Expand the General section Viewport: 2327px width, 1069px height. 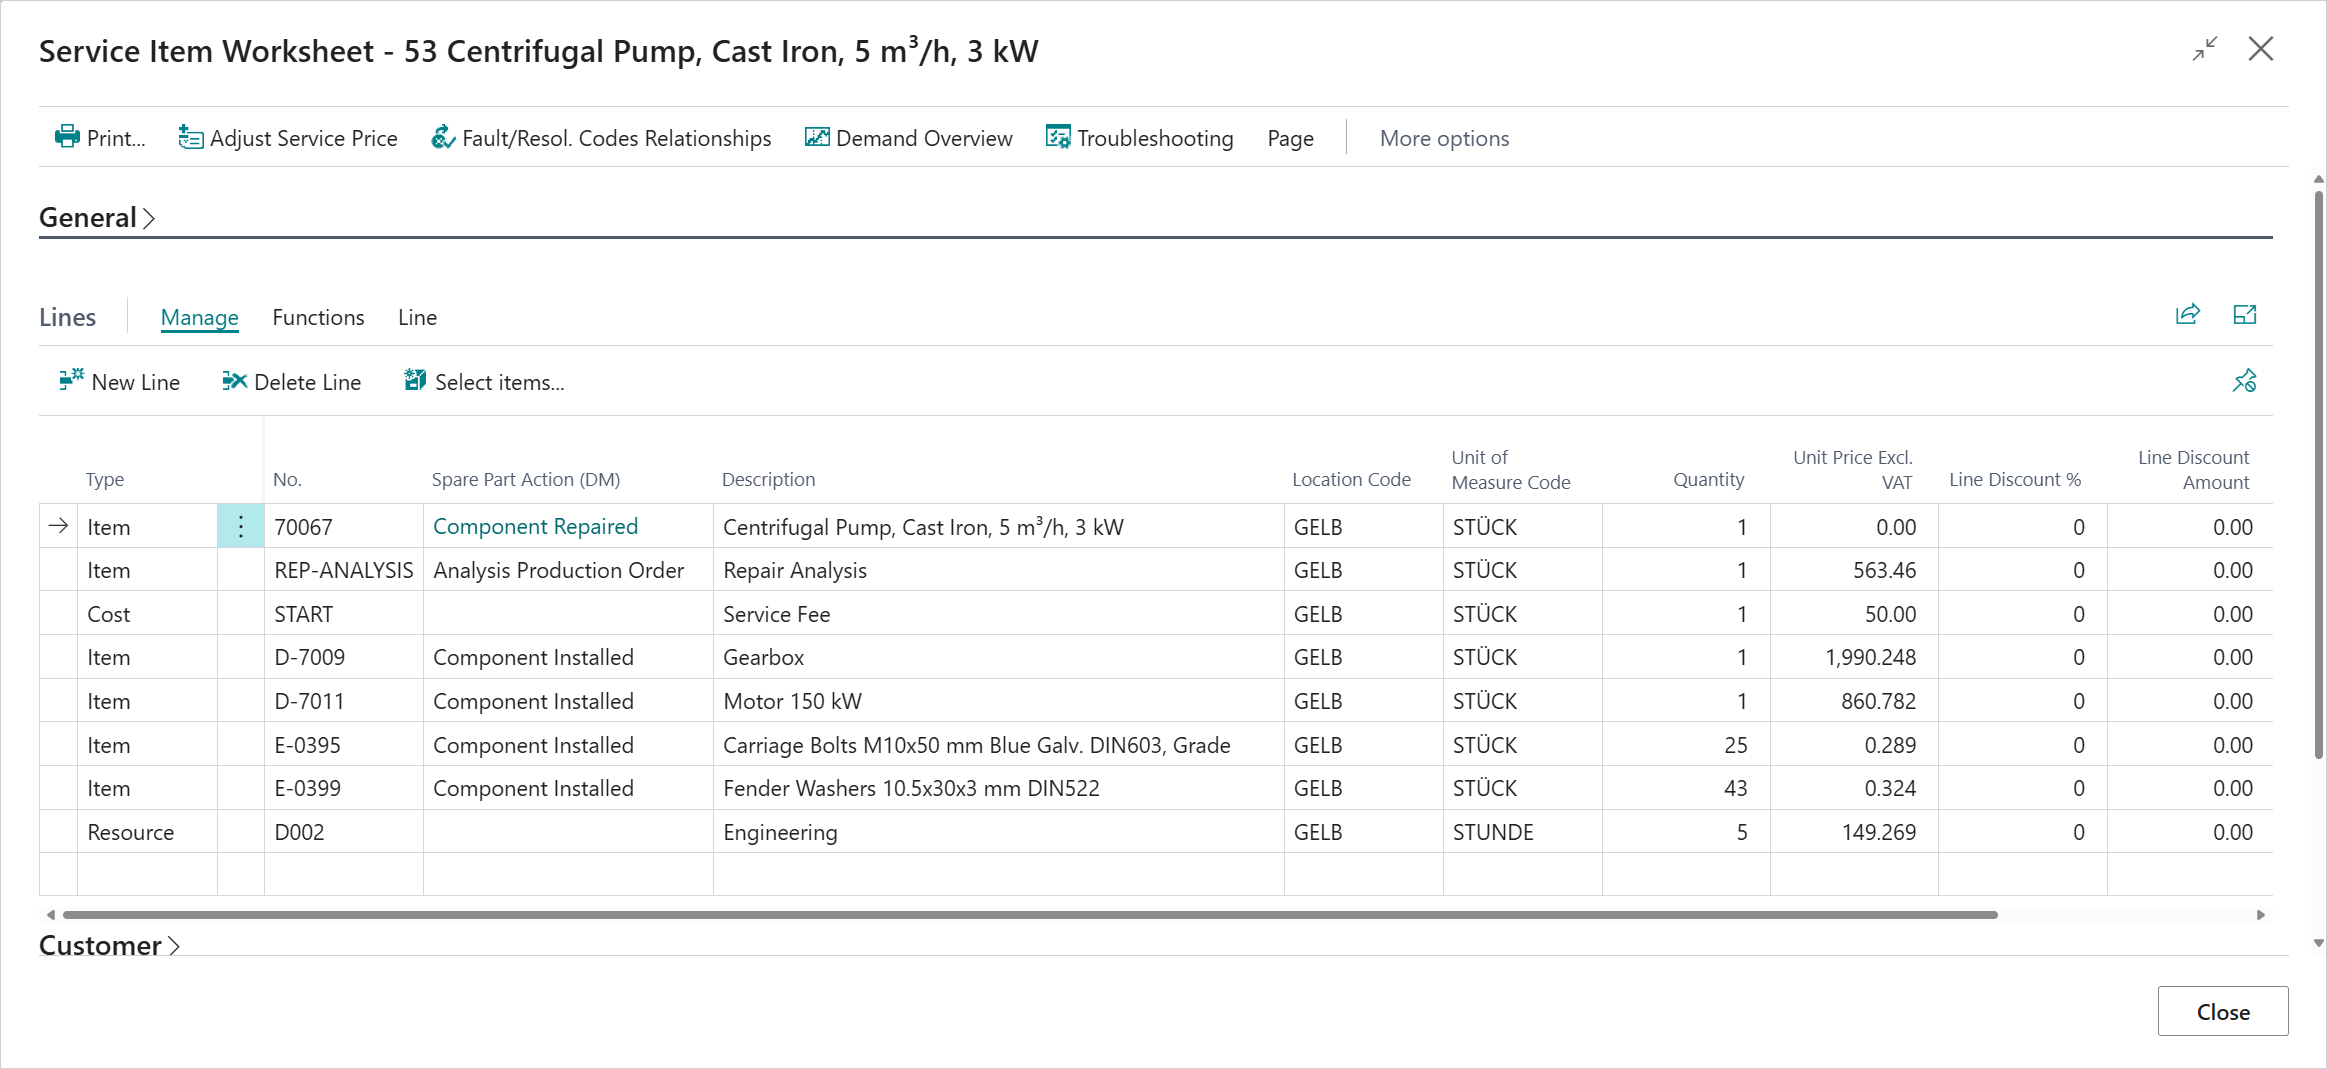pyautogui.click(x=97, y=218)
